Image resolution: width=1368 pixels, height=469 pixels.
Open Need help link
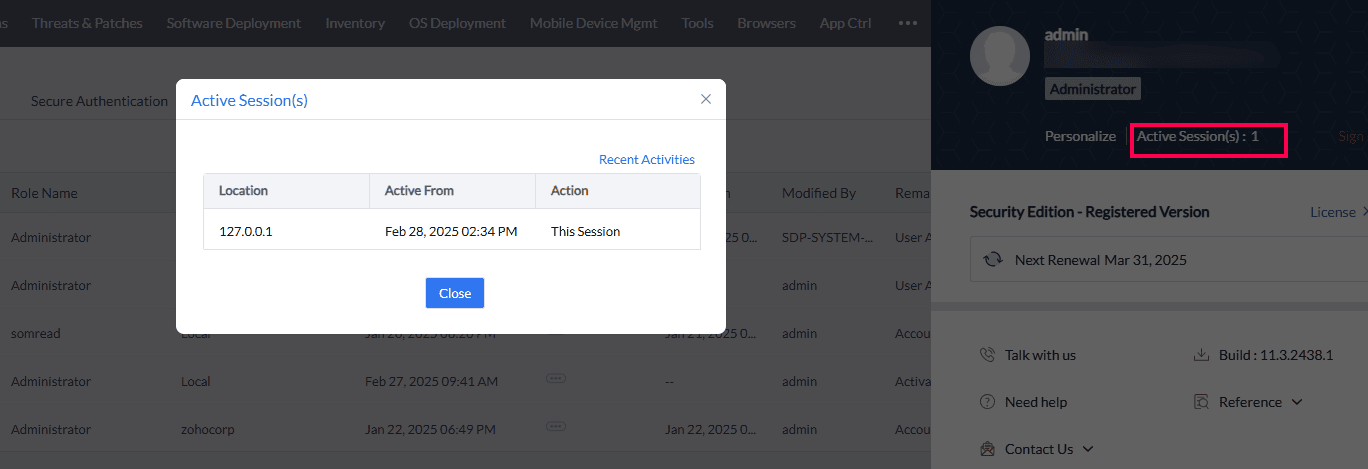1036,402
